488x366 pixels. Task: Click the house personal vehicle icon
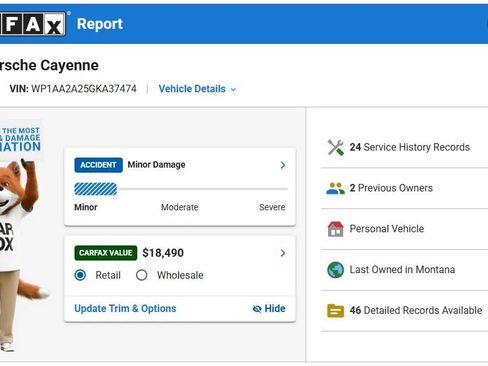[335, 229]
